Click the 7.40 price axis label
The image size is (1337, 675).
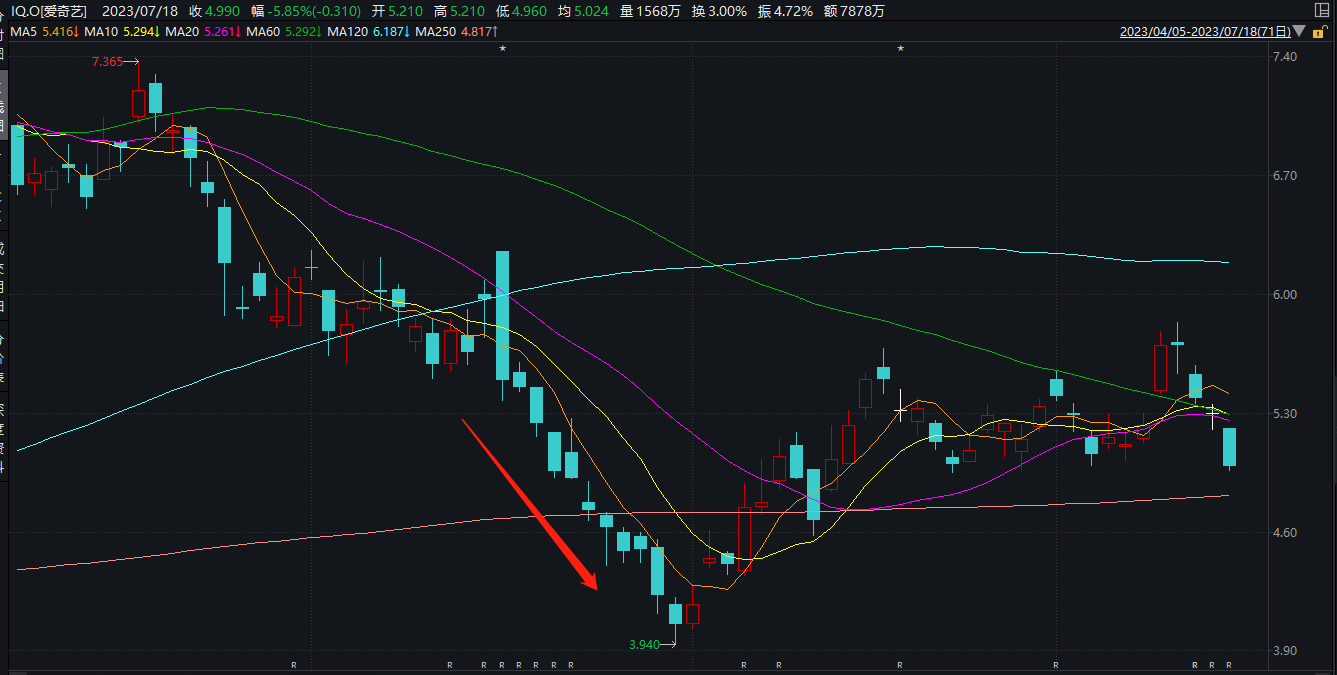point(1283,57)
